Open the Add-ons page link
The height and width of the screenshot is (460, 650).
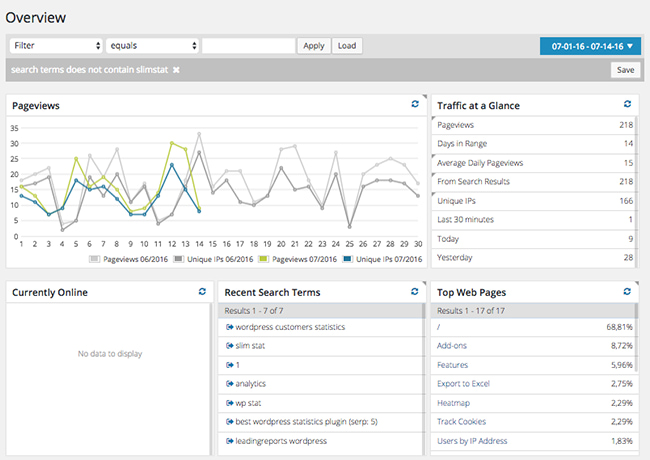tap(453, 346)
